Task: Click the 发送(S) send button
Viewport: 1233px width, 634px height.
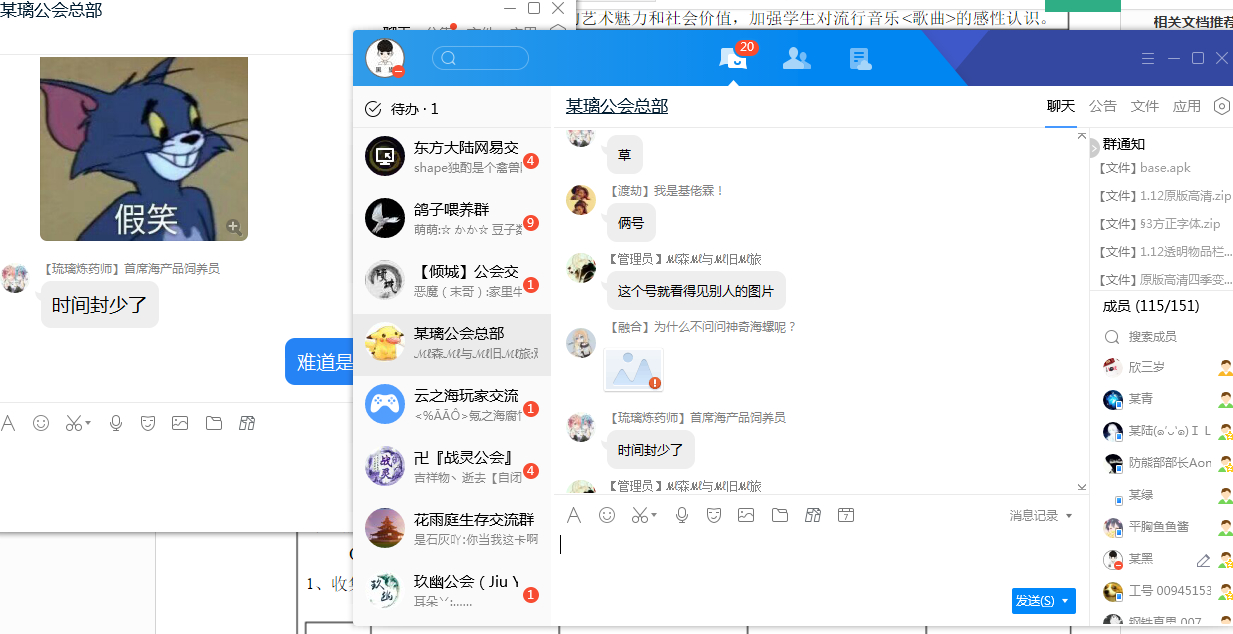Action: click(1035, 601)
